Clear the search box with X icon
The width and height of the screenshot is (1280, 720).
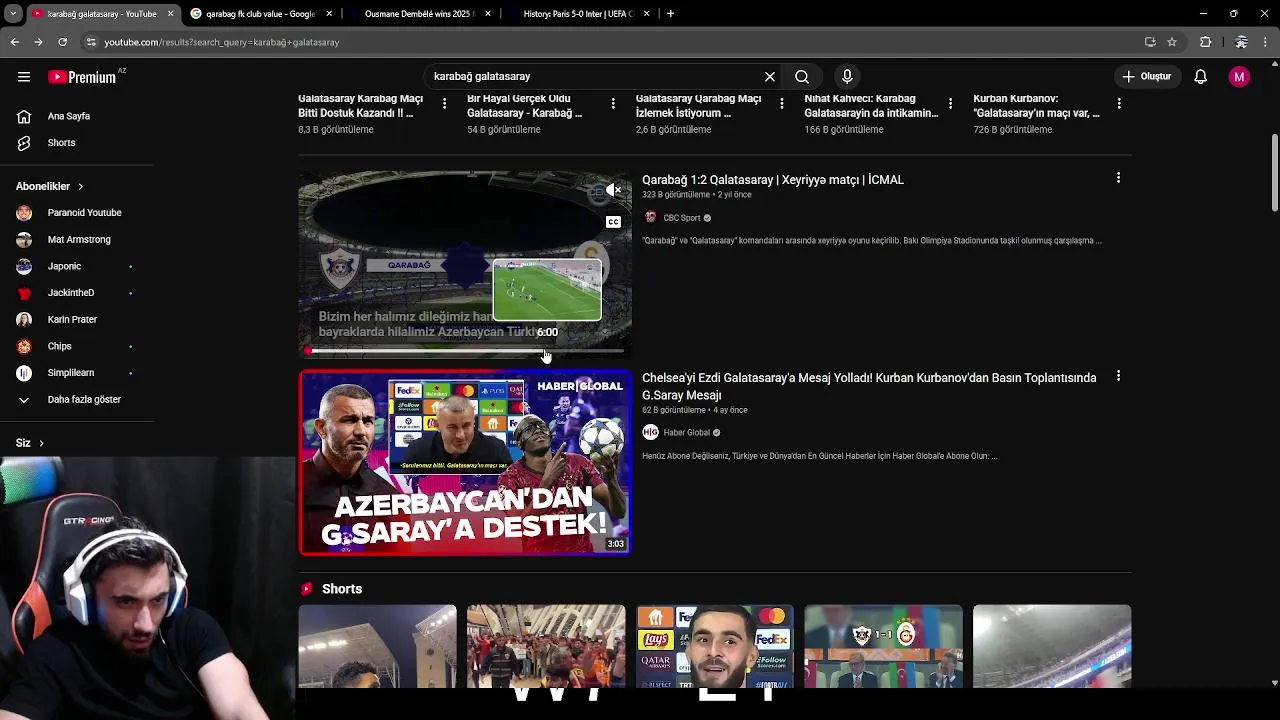tap(770, 77)
